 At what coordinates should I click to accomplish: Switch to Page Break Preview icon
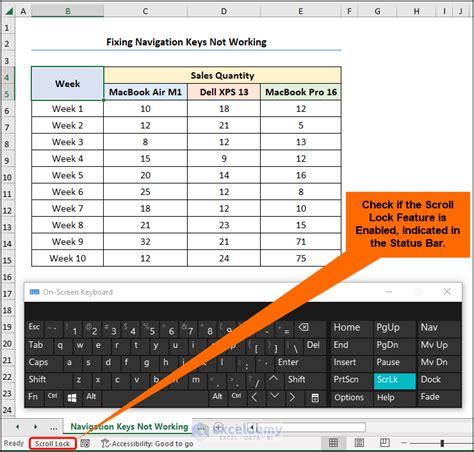[385, 443]
